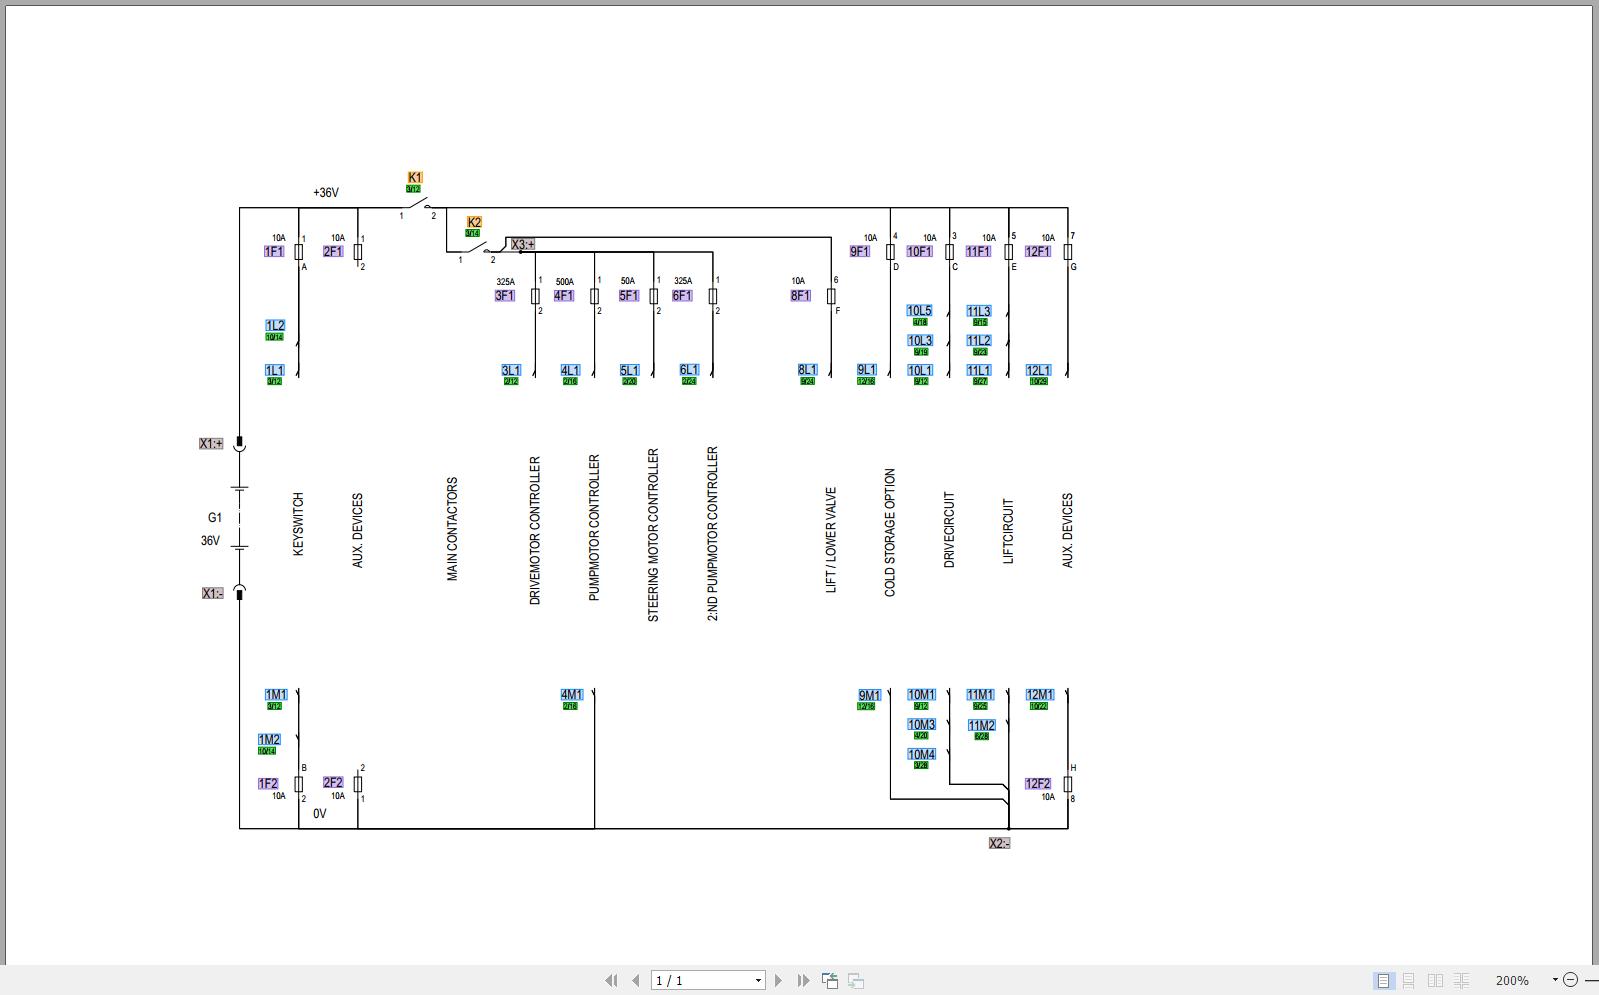The height and width of the screenshot is (995, 1599).
Task: Click the 8L1 reference label
Action: 807,370
